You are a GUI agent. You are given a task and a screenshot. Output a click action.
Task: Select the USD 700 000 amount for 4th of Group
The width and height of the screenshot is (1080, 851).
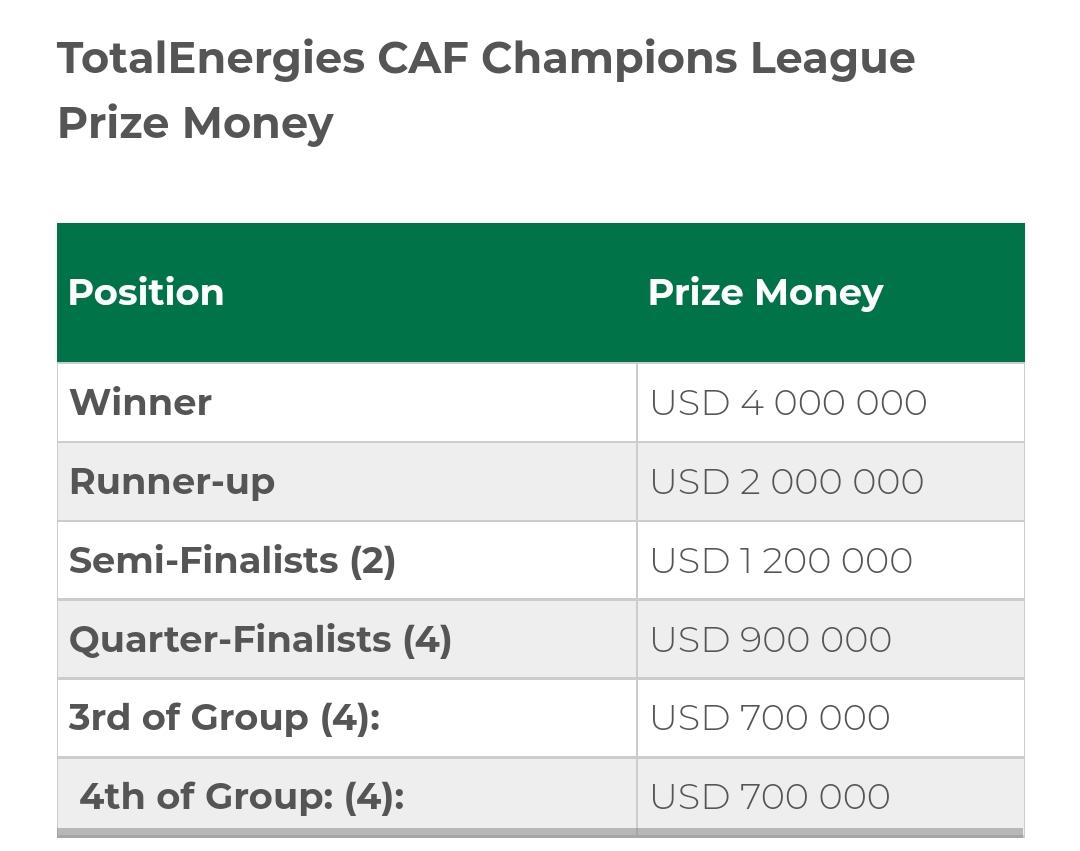click(769, 797)
